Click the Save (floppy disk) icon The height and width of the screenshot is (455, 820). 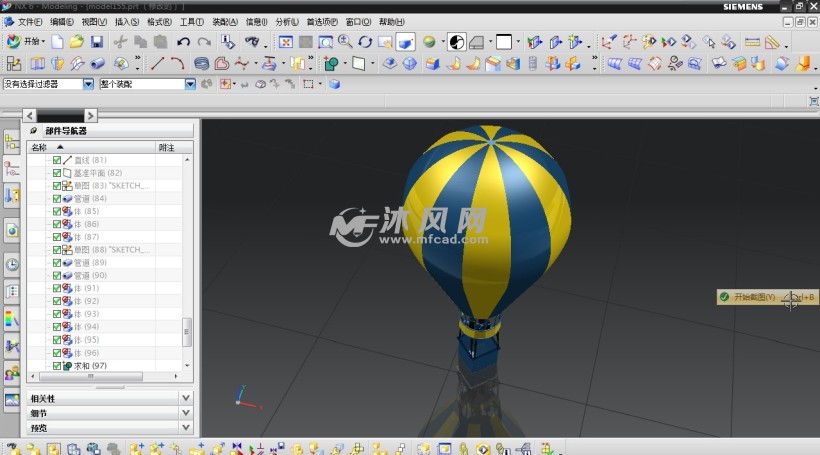coord(96,42)
